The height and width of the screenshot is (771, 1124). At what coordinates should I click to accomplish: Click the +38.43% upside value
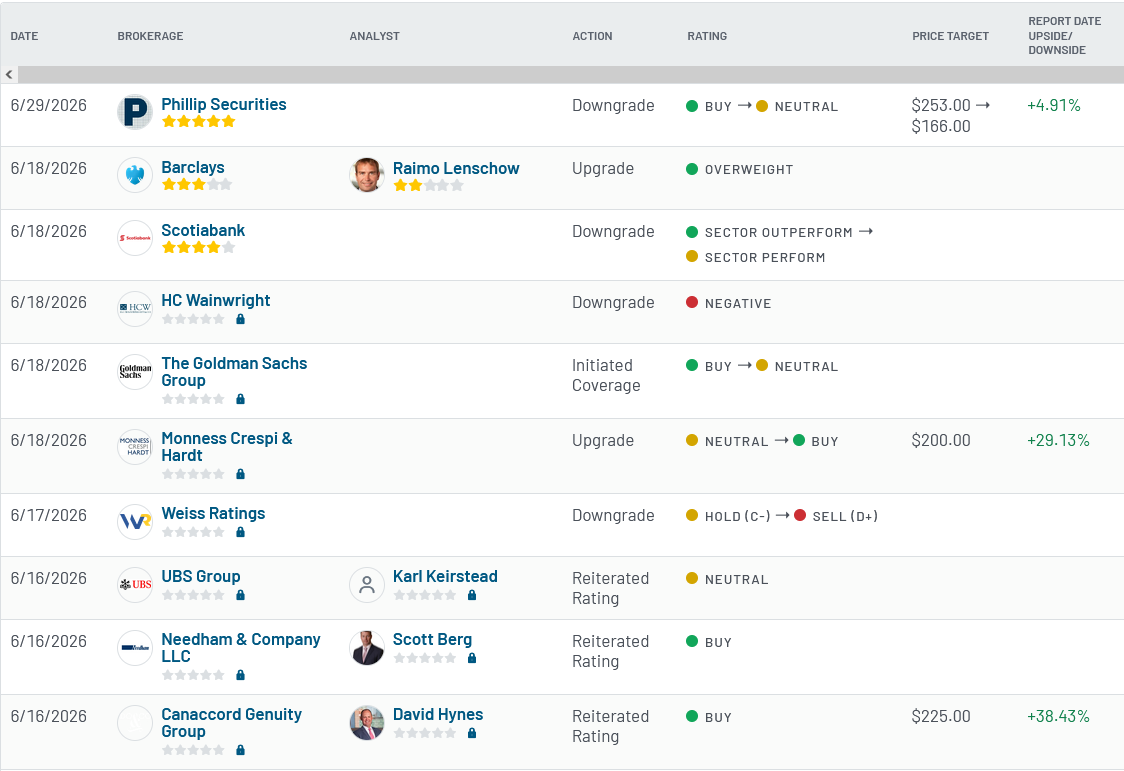1058,716
